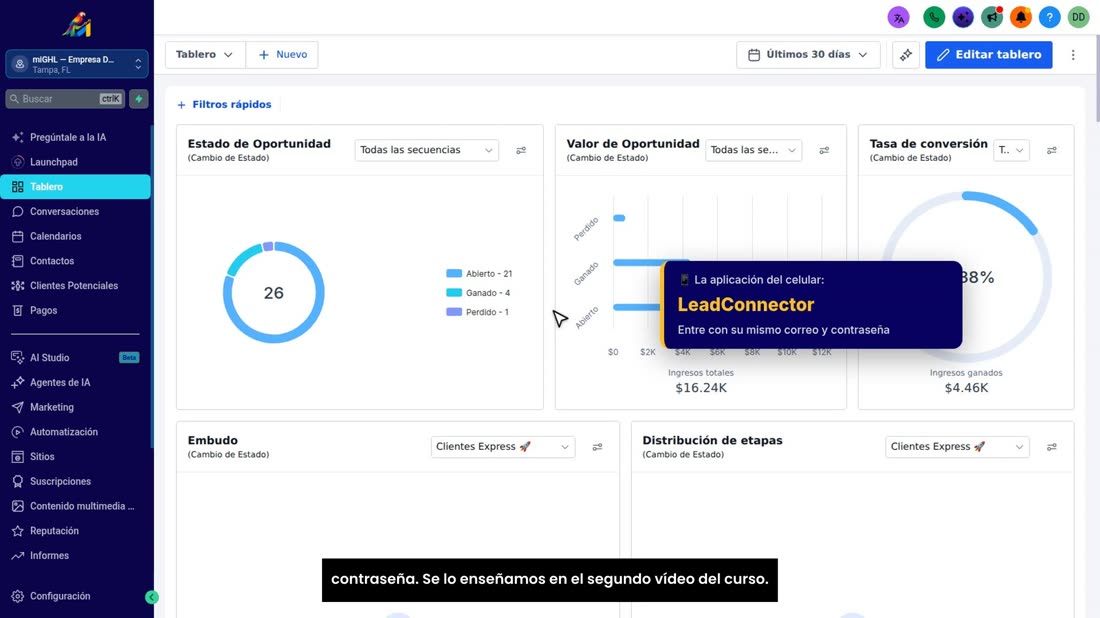Image resolution: width=1100 pixels, height=618 pixels.
Task: Click the donut chart showing 26
Action: [x=274, y=293]
